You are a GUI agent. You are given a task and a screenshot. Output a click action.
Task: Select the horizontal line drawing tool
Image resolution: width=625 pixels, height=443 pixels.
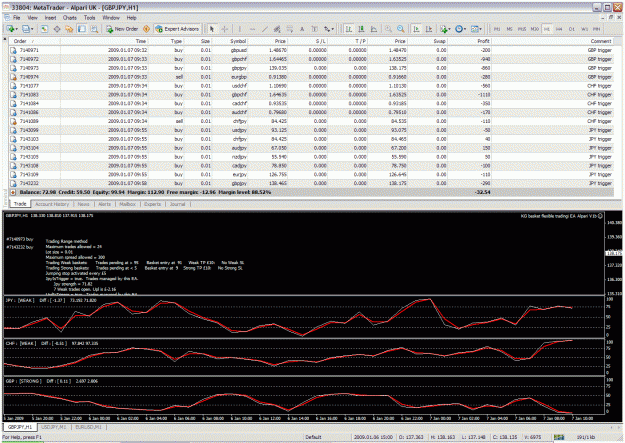[x=252, y=29]
